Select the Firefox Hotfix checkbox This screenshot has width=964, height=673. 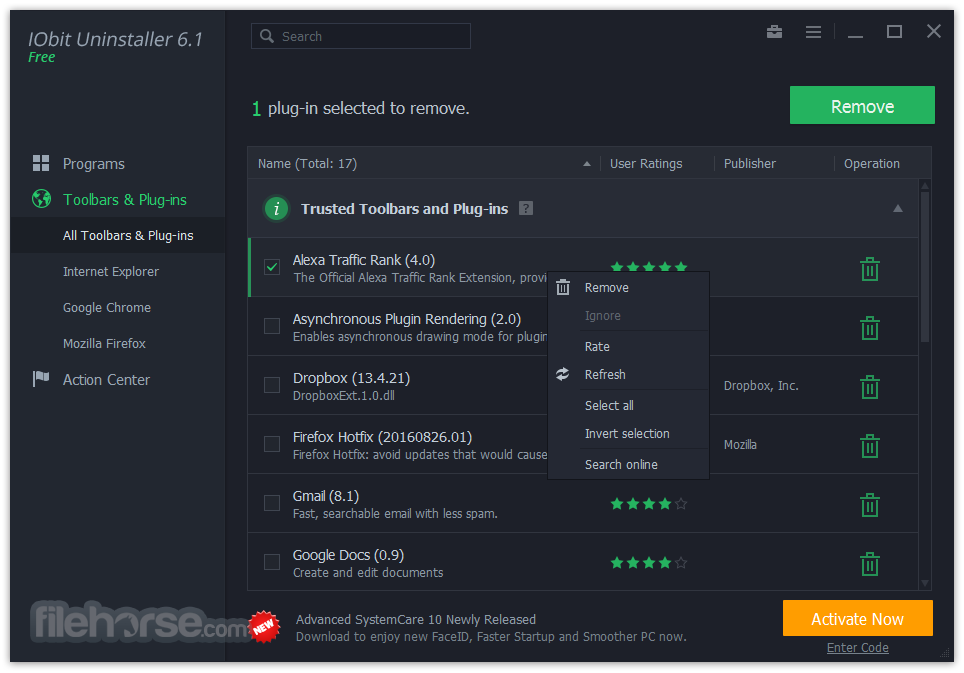point(272,444)
